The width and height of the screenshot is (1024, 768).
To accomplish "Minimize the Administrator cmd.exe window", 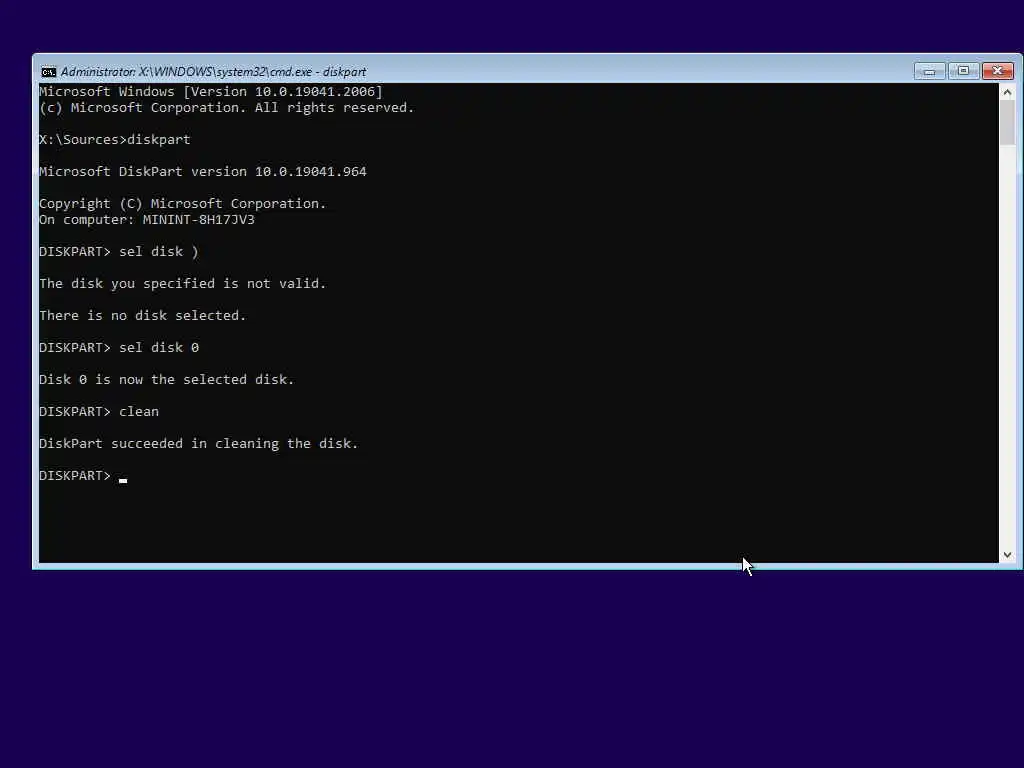I will pos(929,71).
